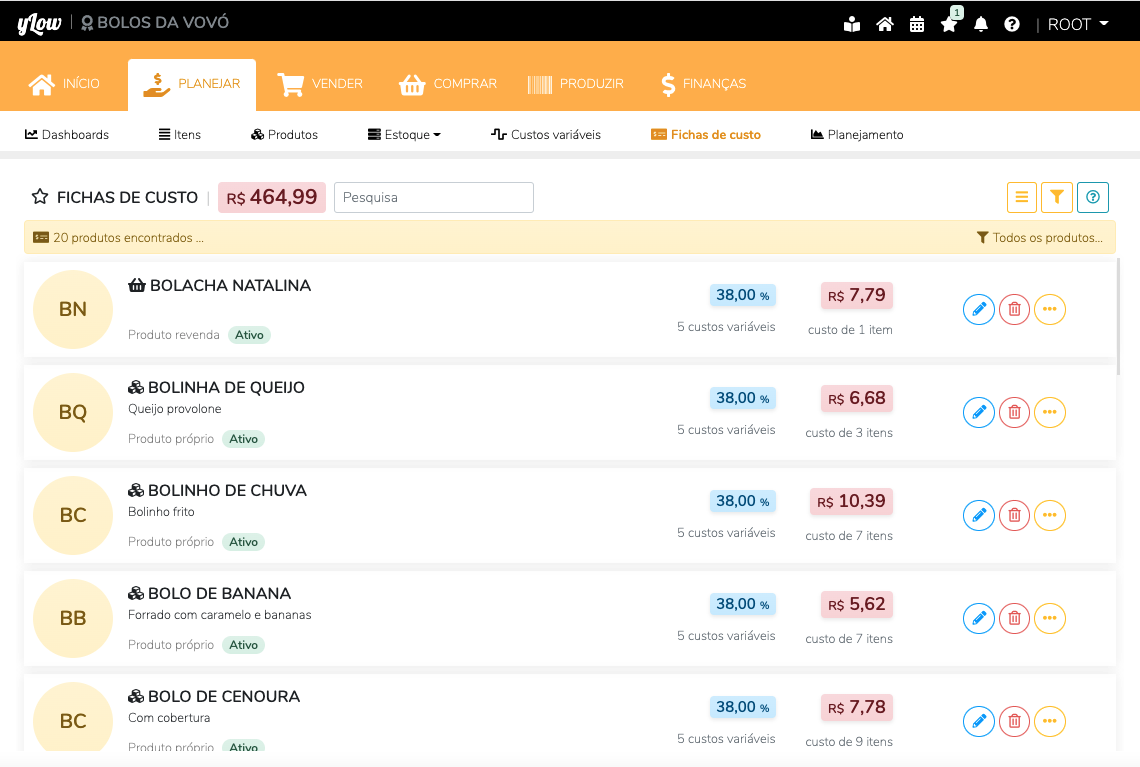Screen dimensions: 1140x767
Task: Click the edit pencil for Bolacha Natalina
Action: tap(979, 310)
